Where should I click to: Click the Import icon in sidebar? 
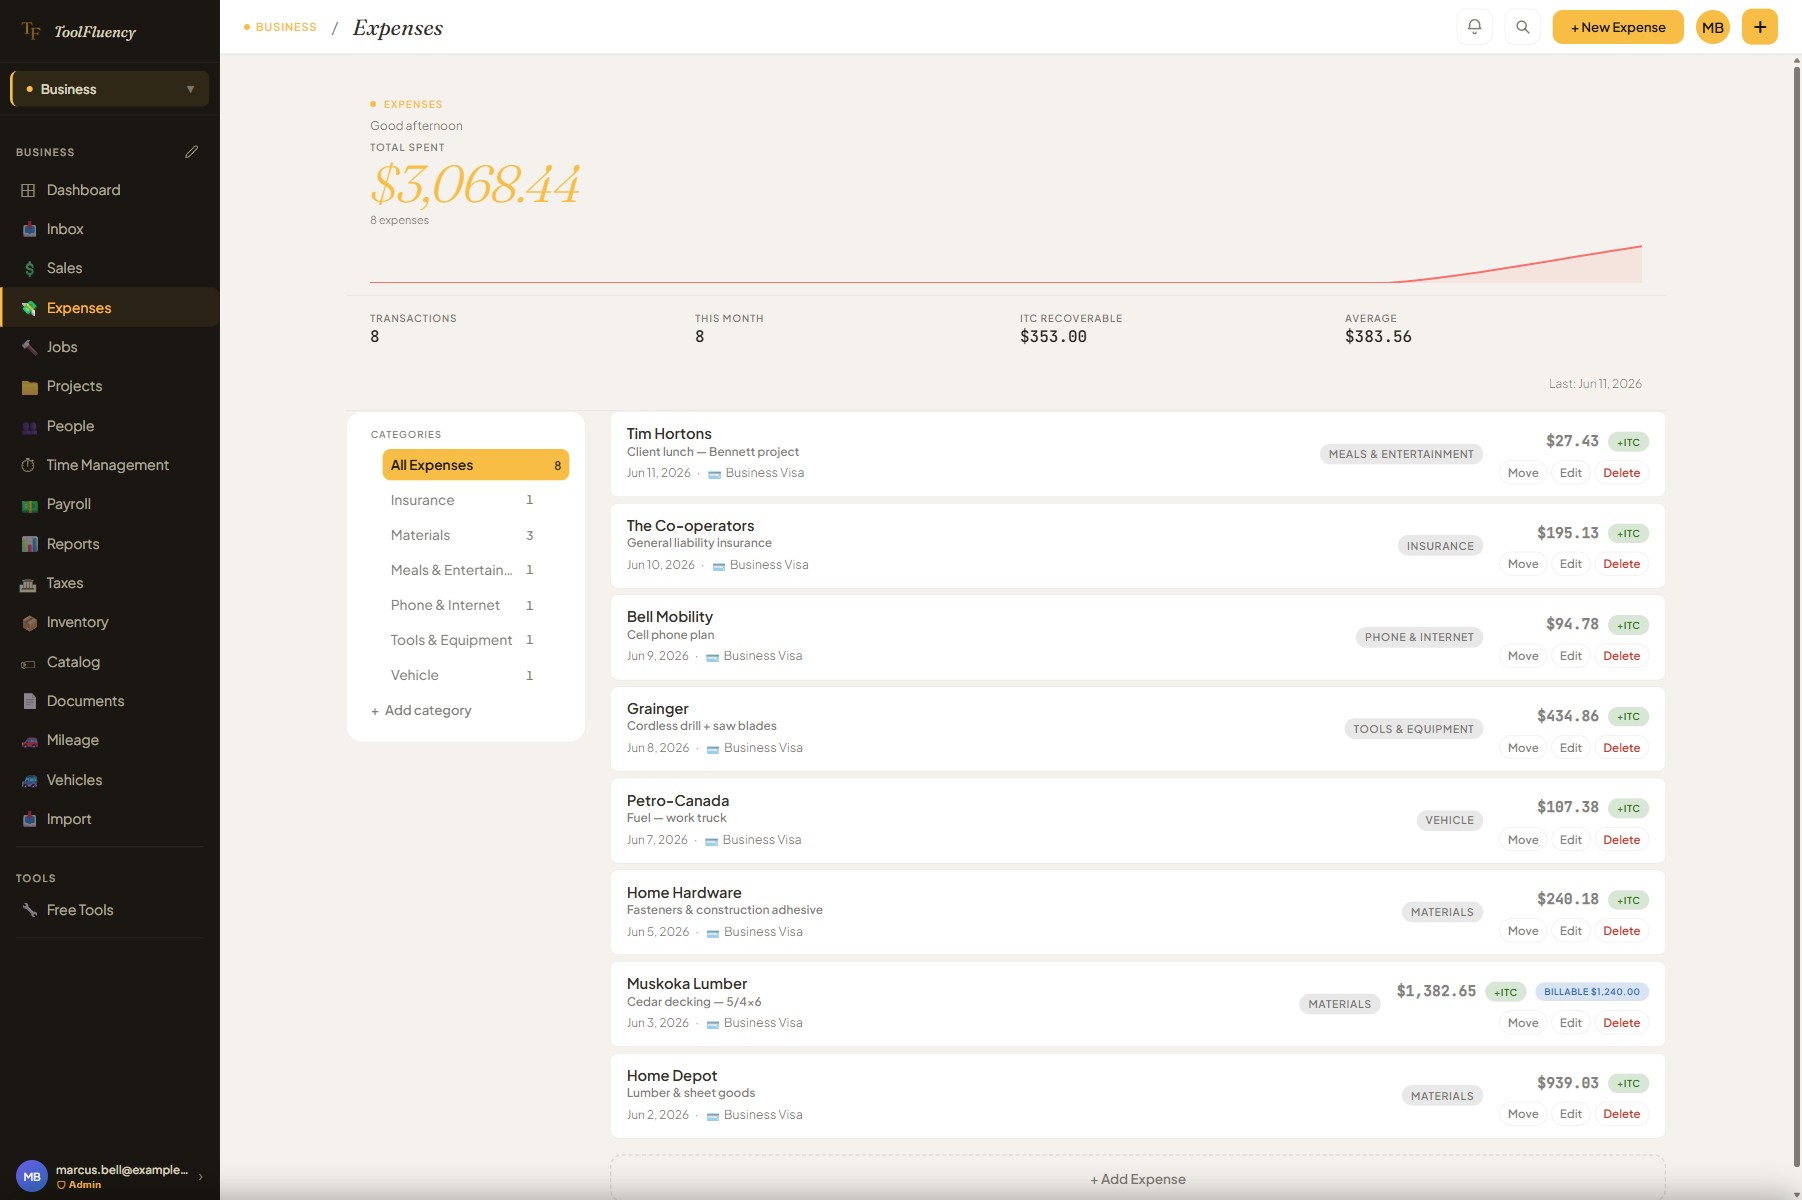click(x=29, y=819)
